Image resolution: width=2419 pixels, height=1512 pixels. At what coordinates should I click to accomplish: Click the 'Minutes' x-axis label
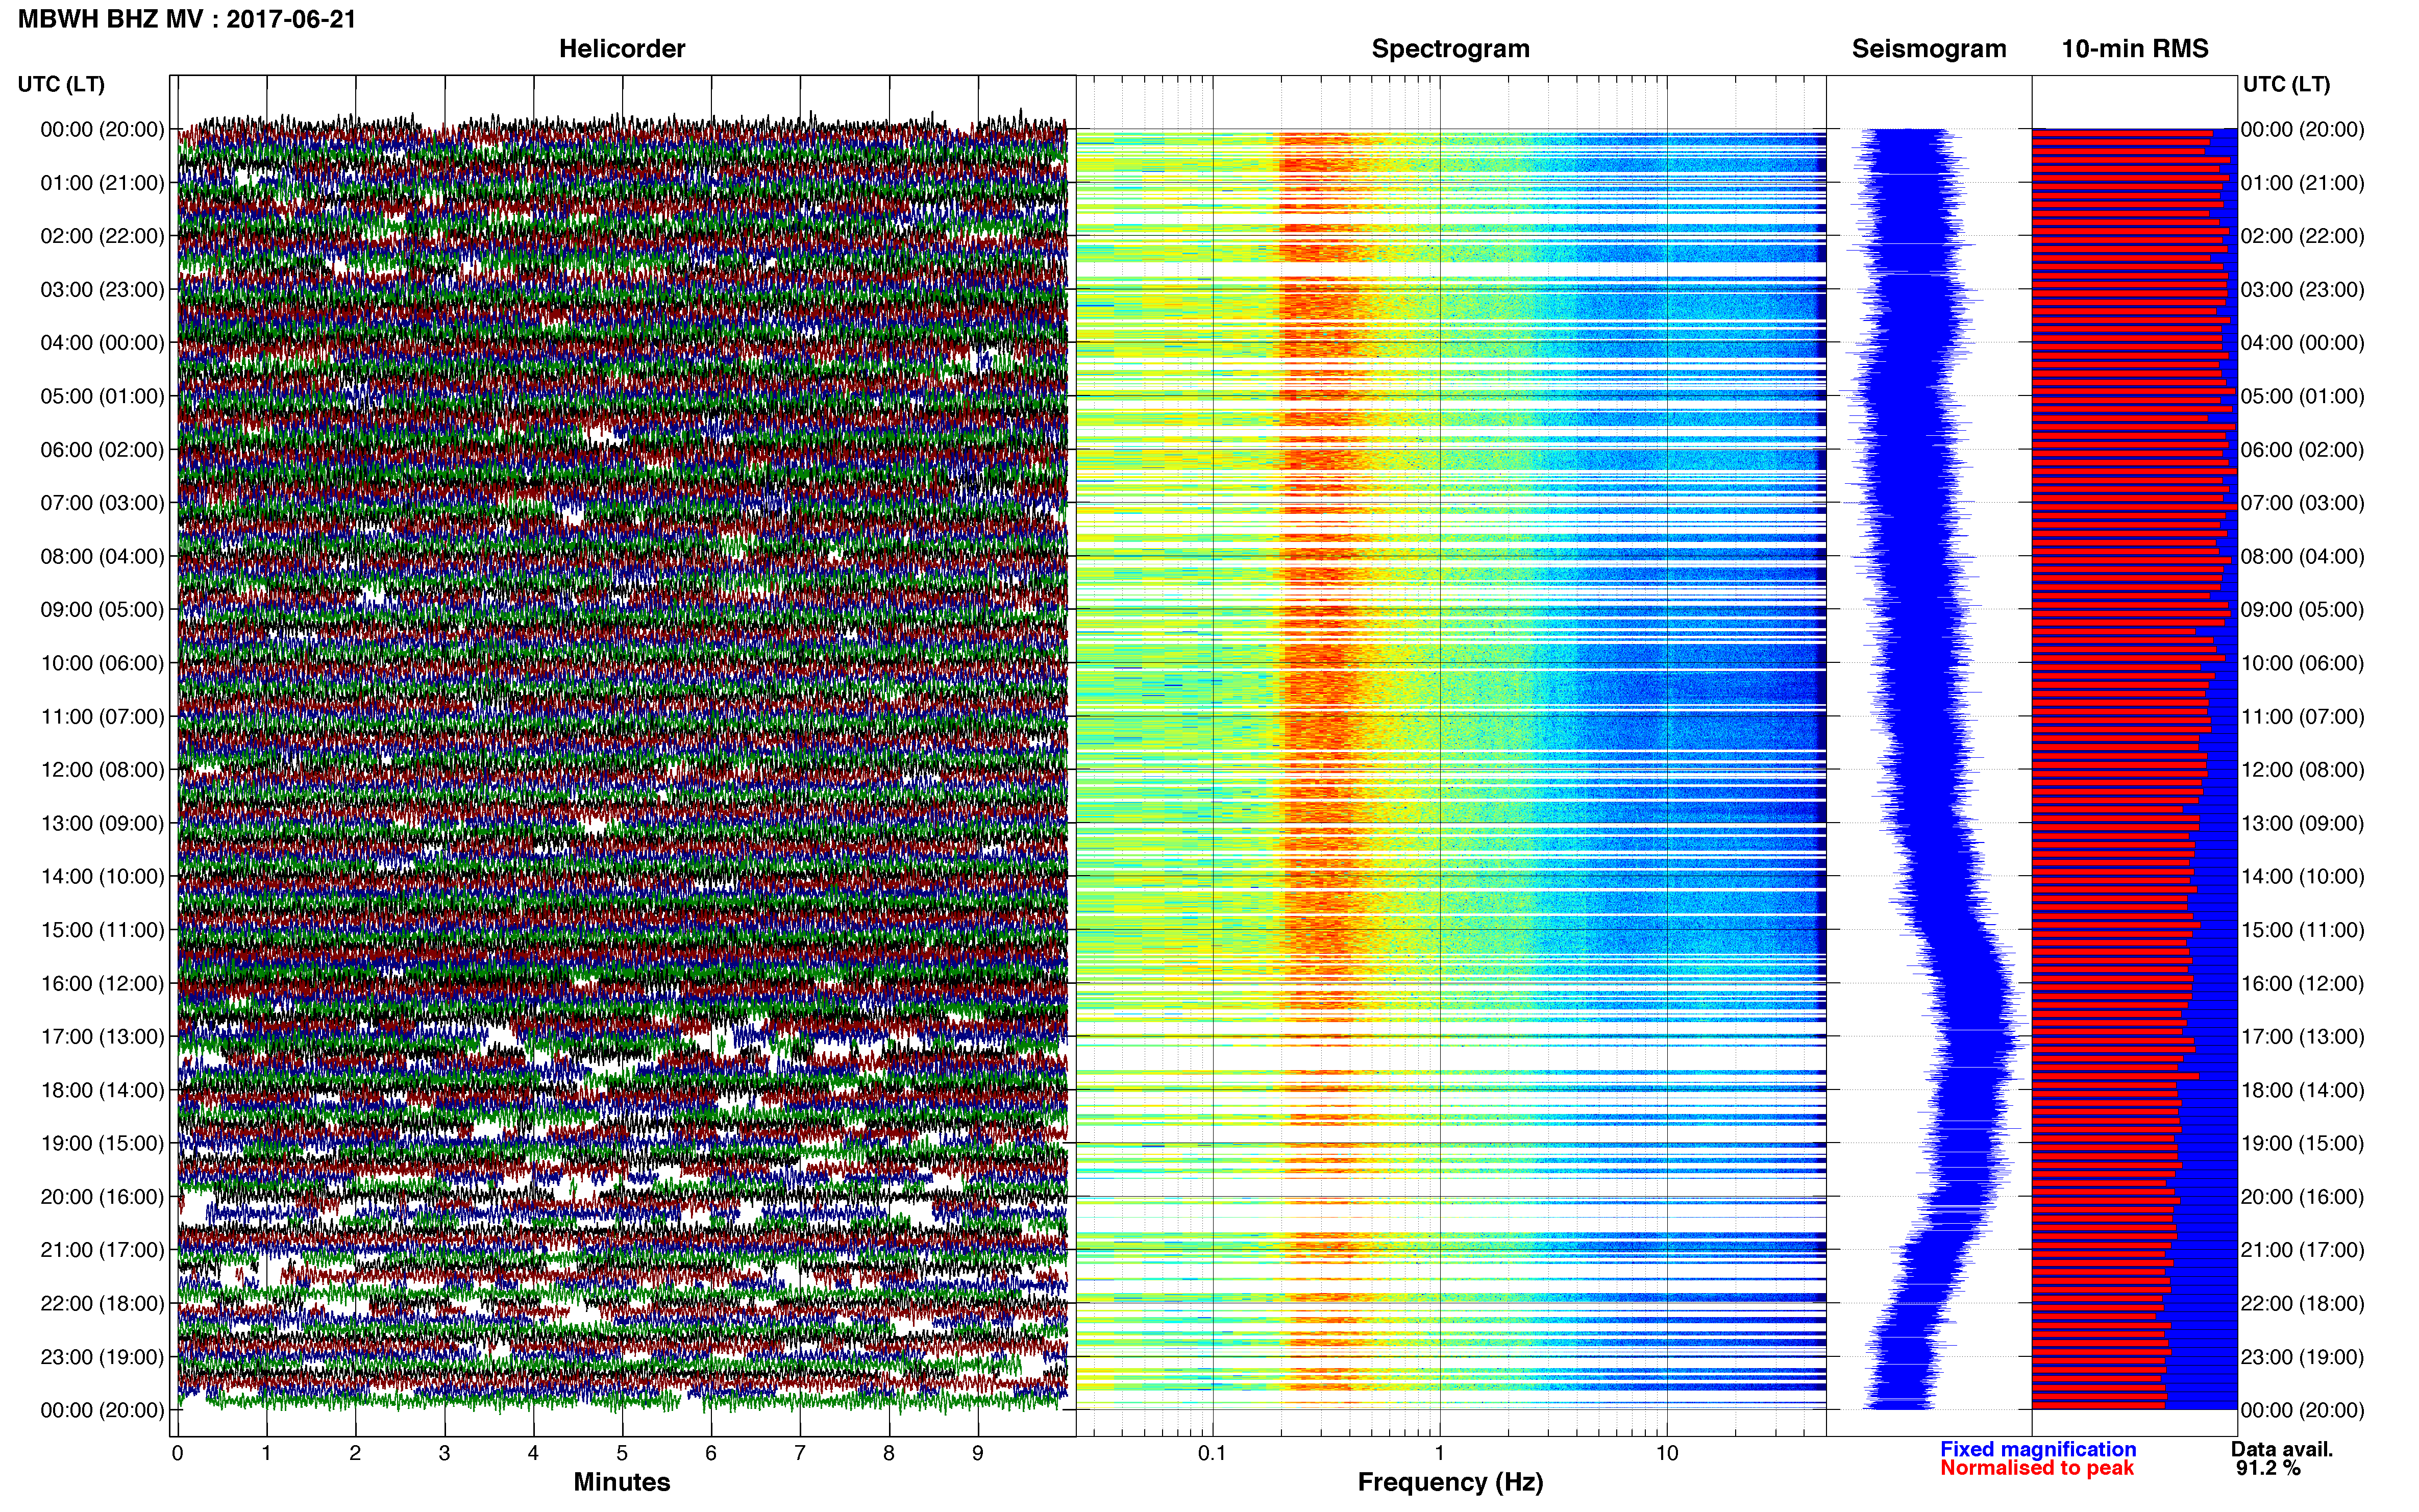pyautogui.click(x=622, y=1482)
